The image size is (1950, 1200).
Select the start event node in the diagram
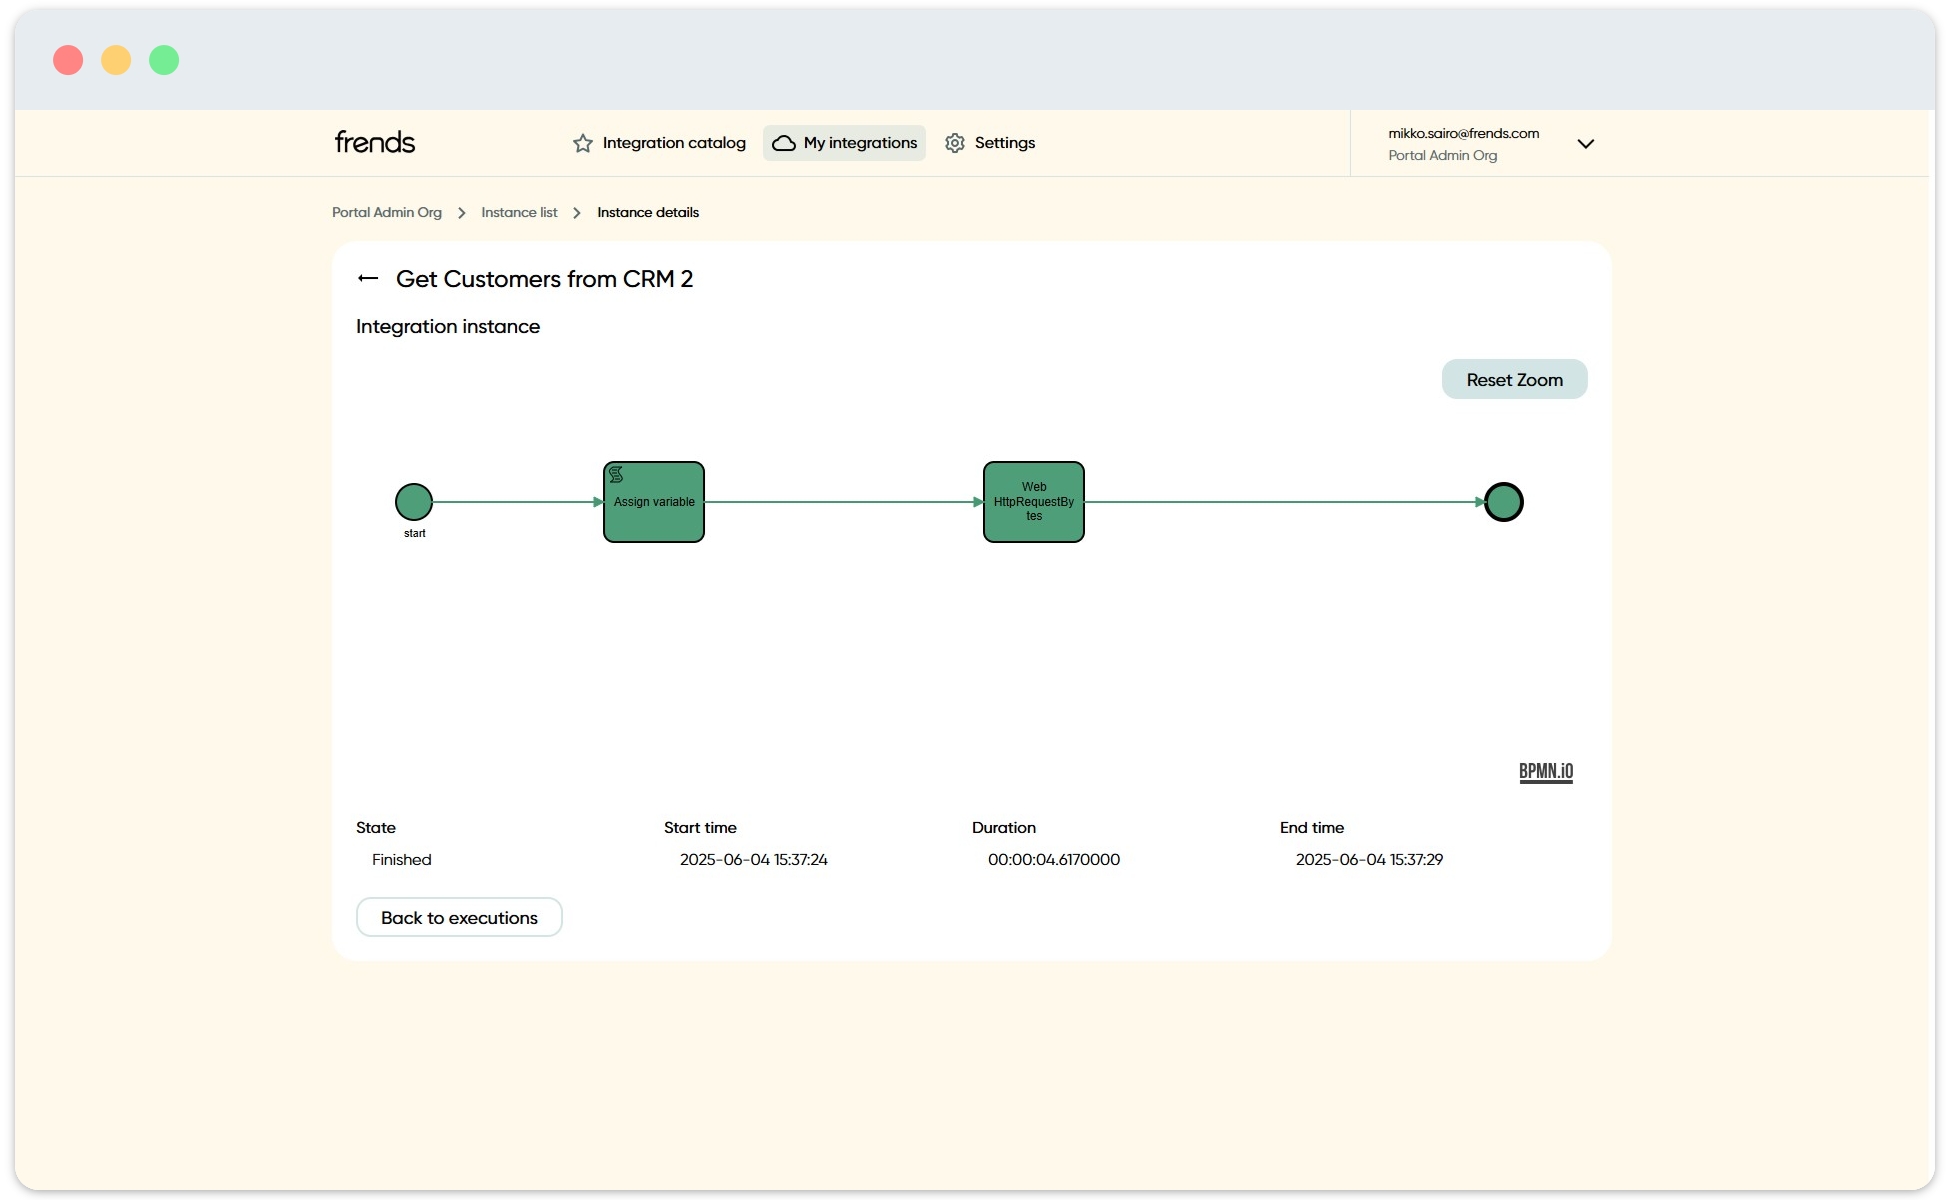click(x=413, y=501)
